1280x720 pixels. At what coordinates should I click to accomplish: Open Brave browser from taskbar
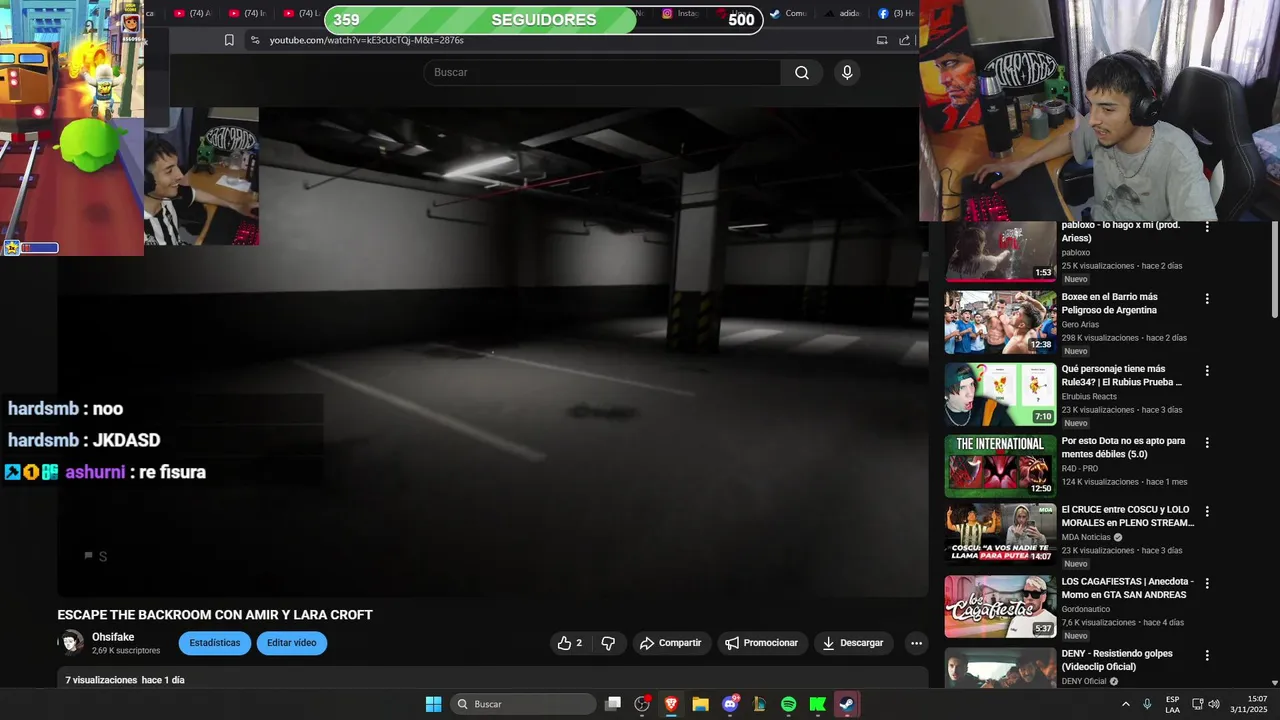671,704
